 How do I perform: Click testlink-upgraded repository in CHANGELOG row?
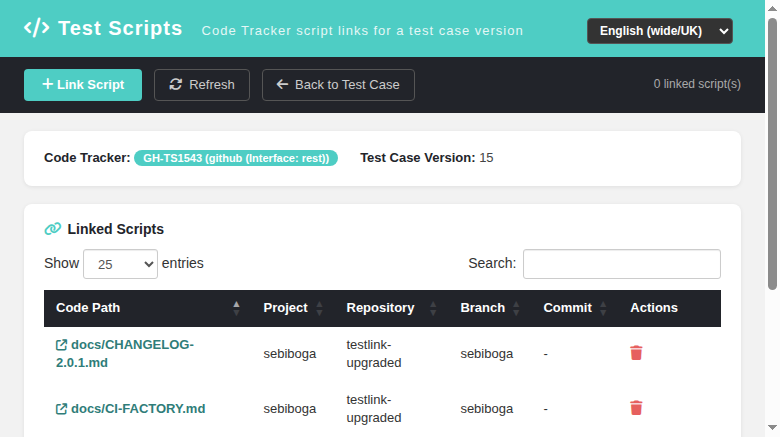coord(374,353)
